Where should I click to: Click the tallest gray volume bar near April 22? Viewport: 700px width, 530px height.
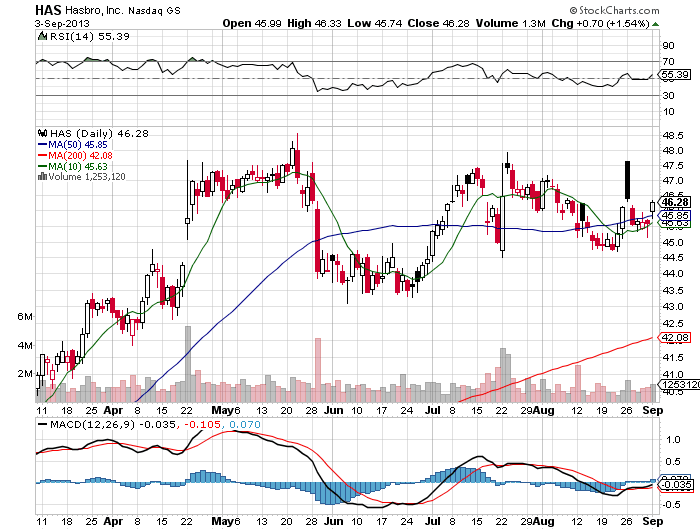[188, 364]
